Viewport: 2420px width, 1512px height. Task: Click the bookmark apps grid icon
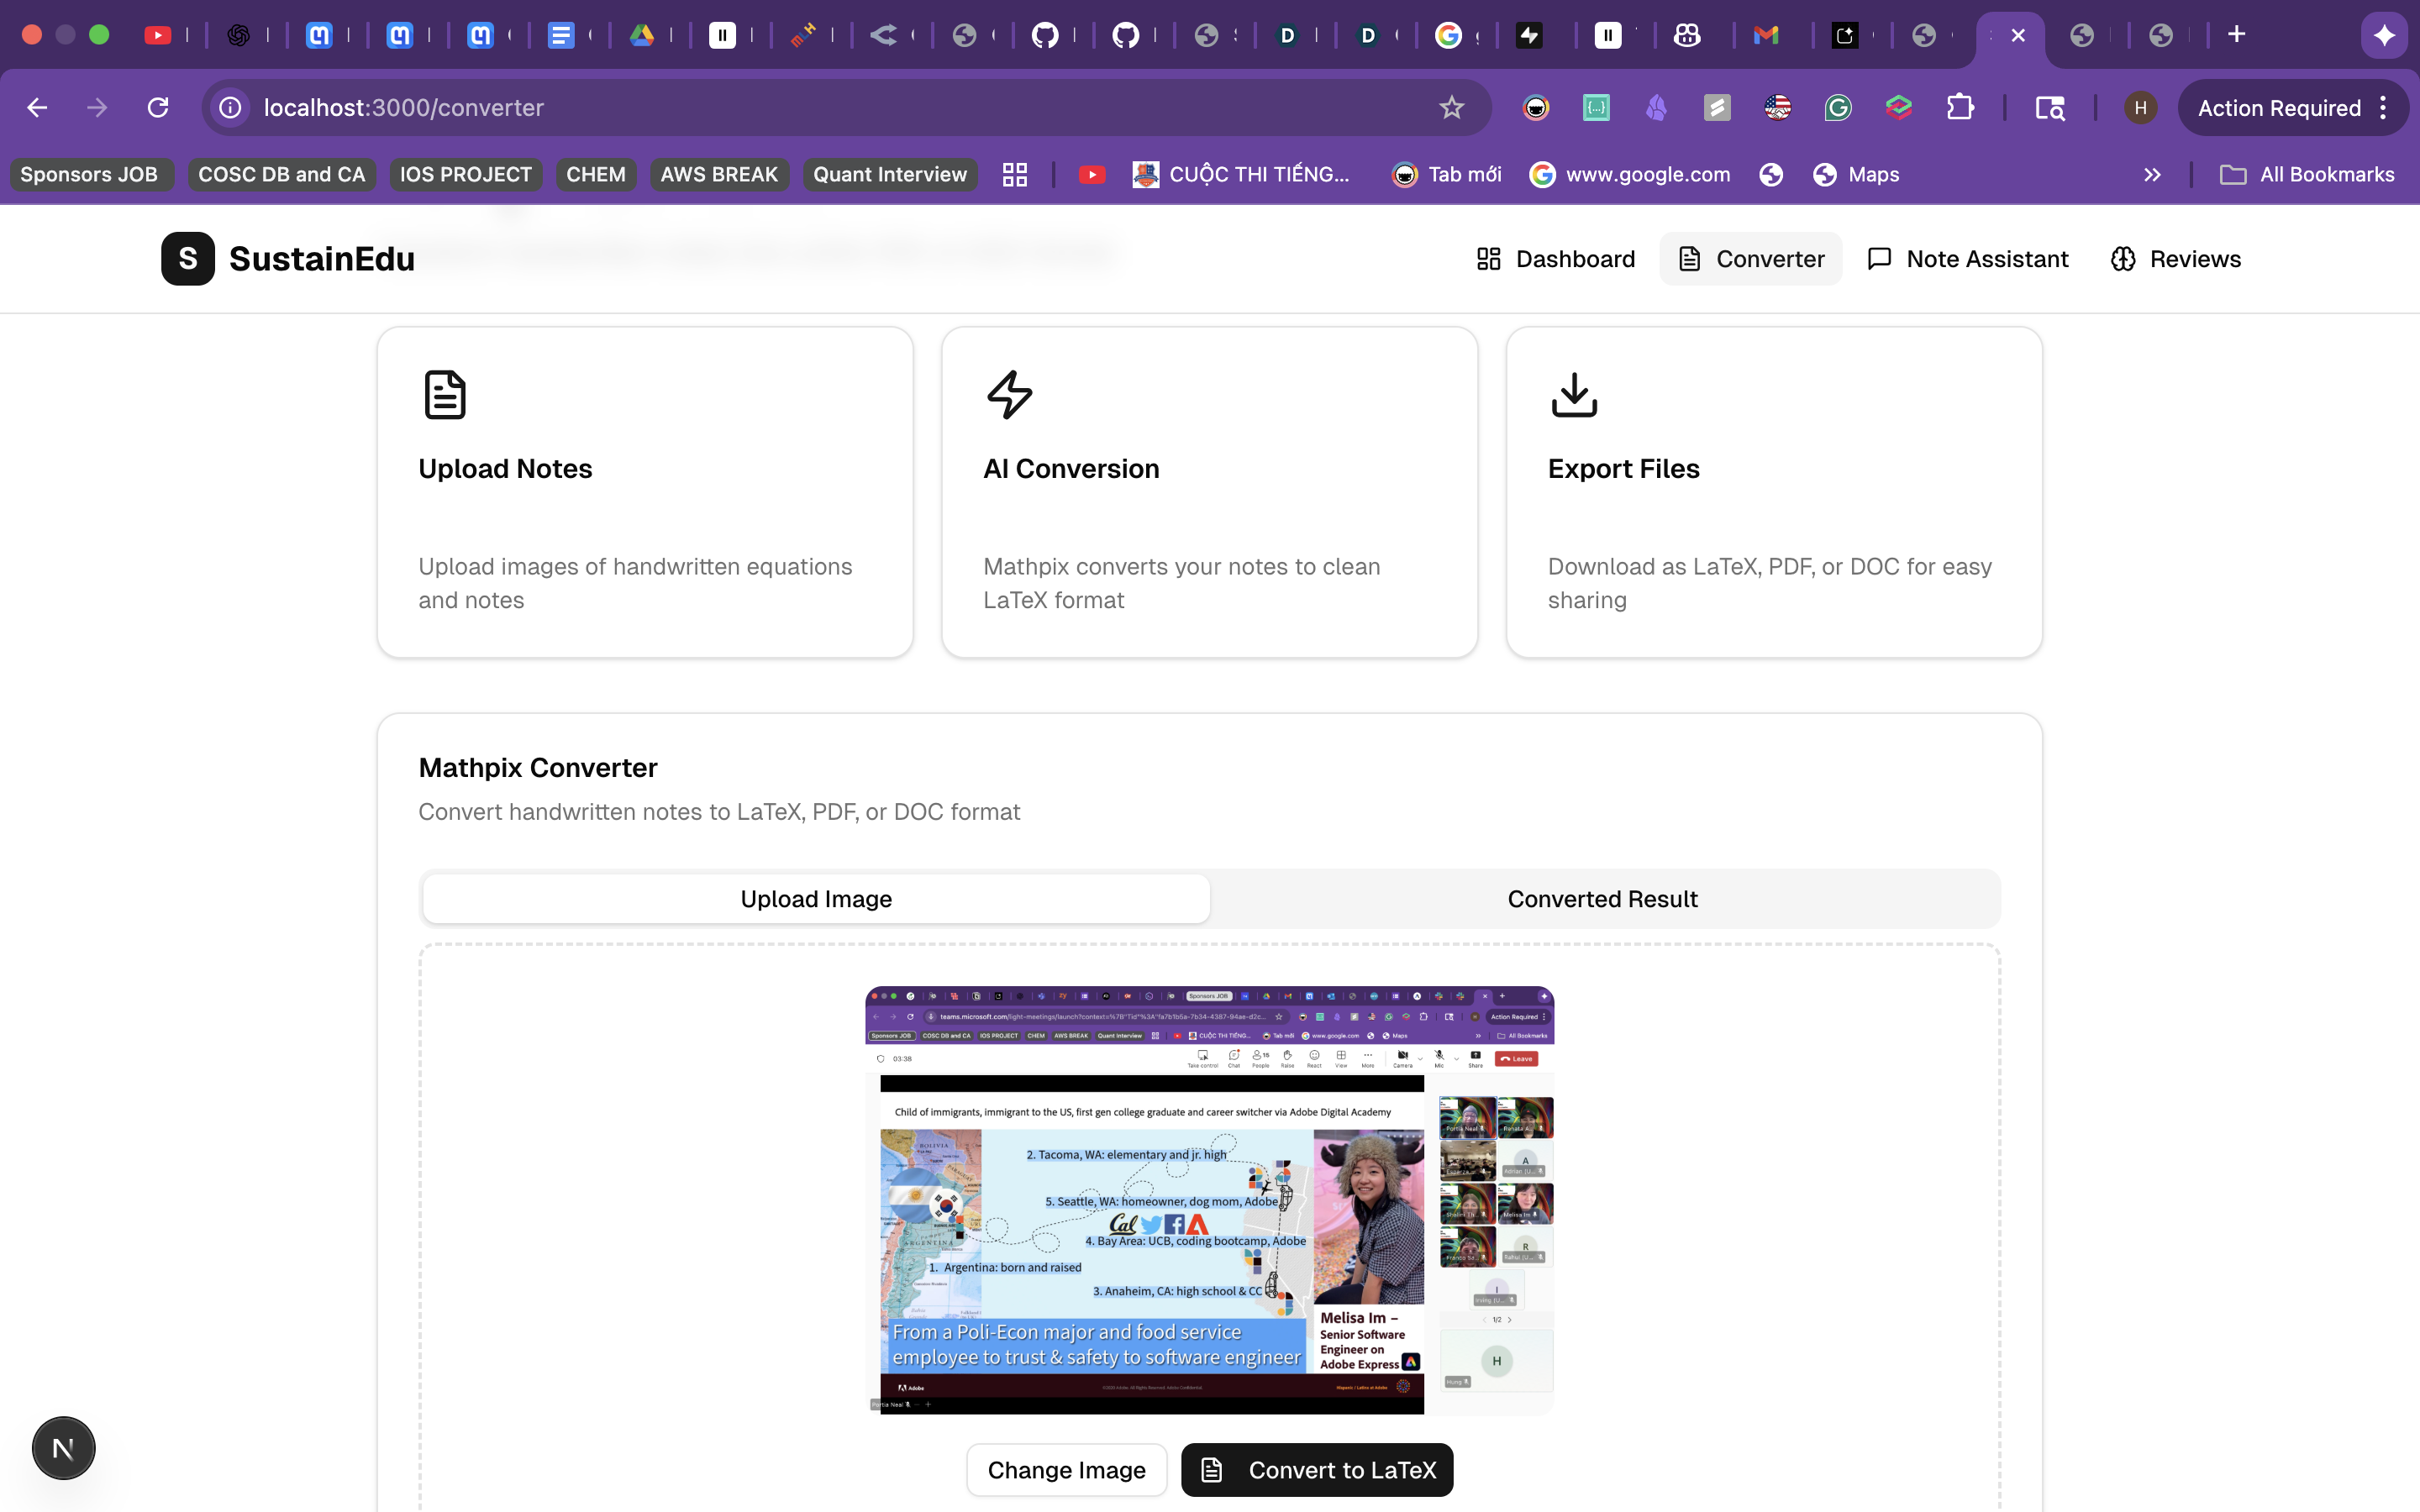(1015, 175)
